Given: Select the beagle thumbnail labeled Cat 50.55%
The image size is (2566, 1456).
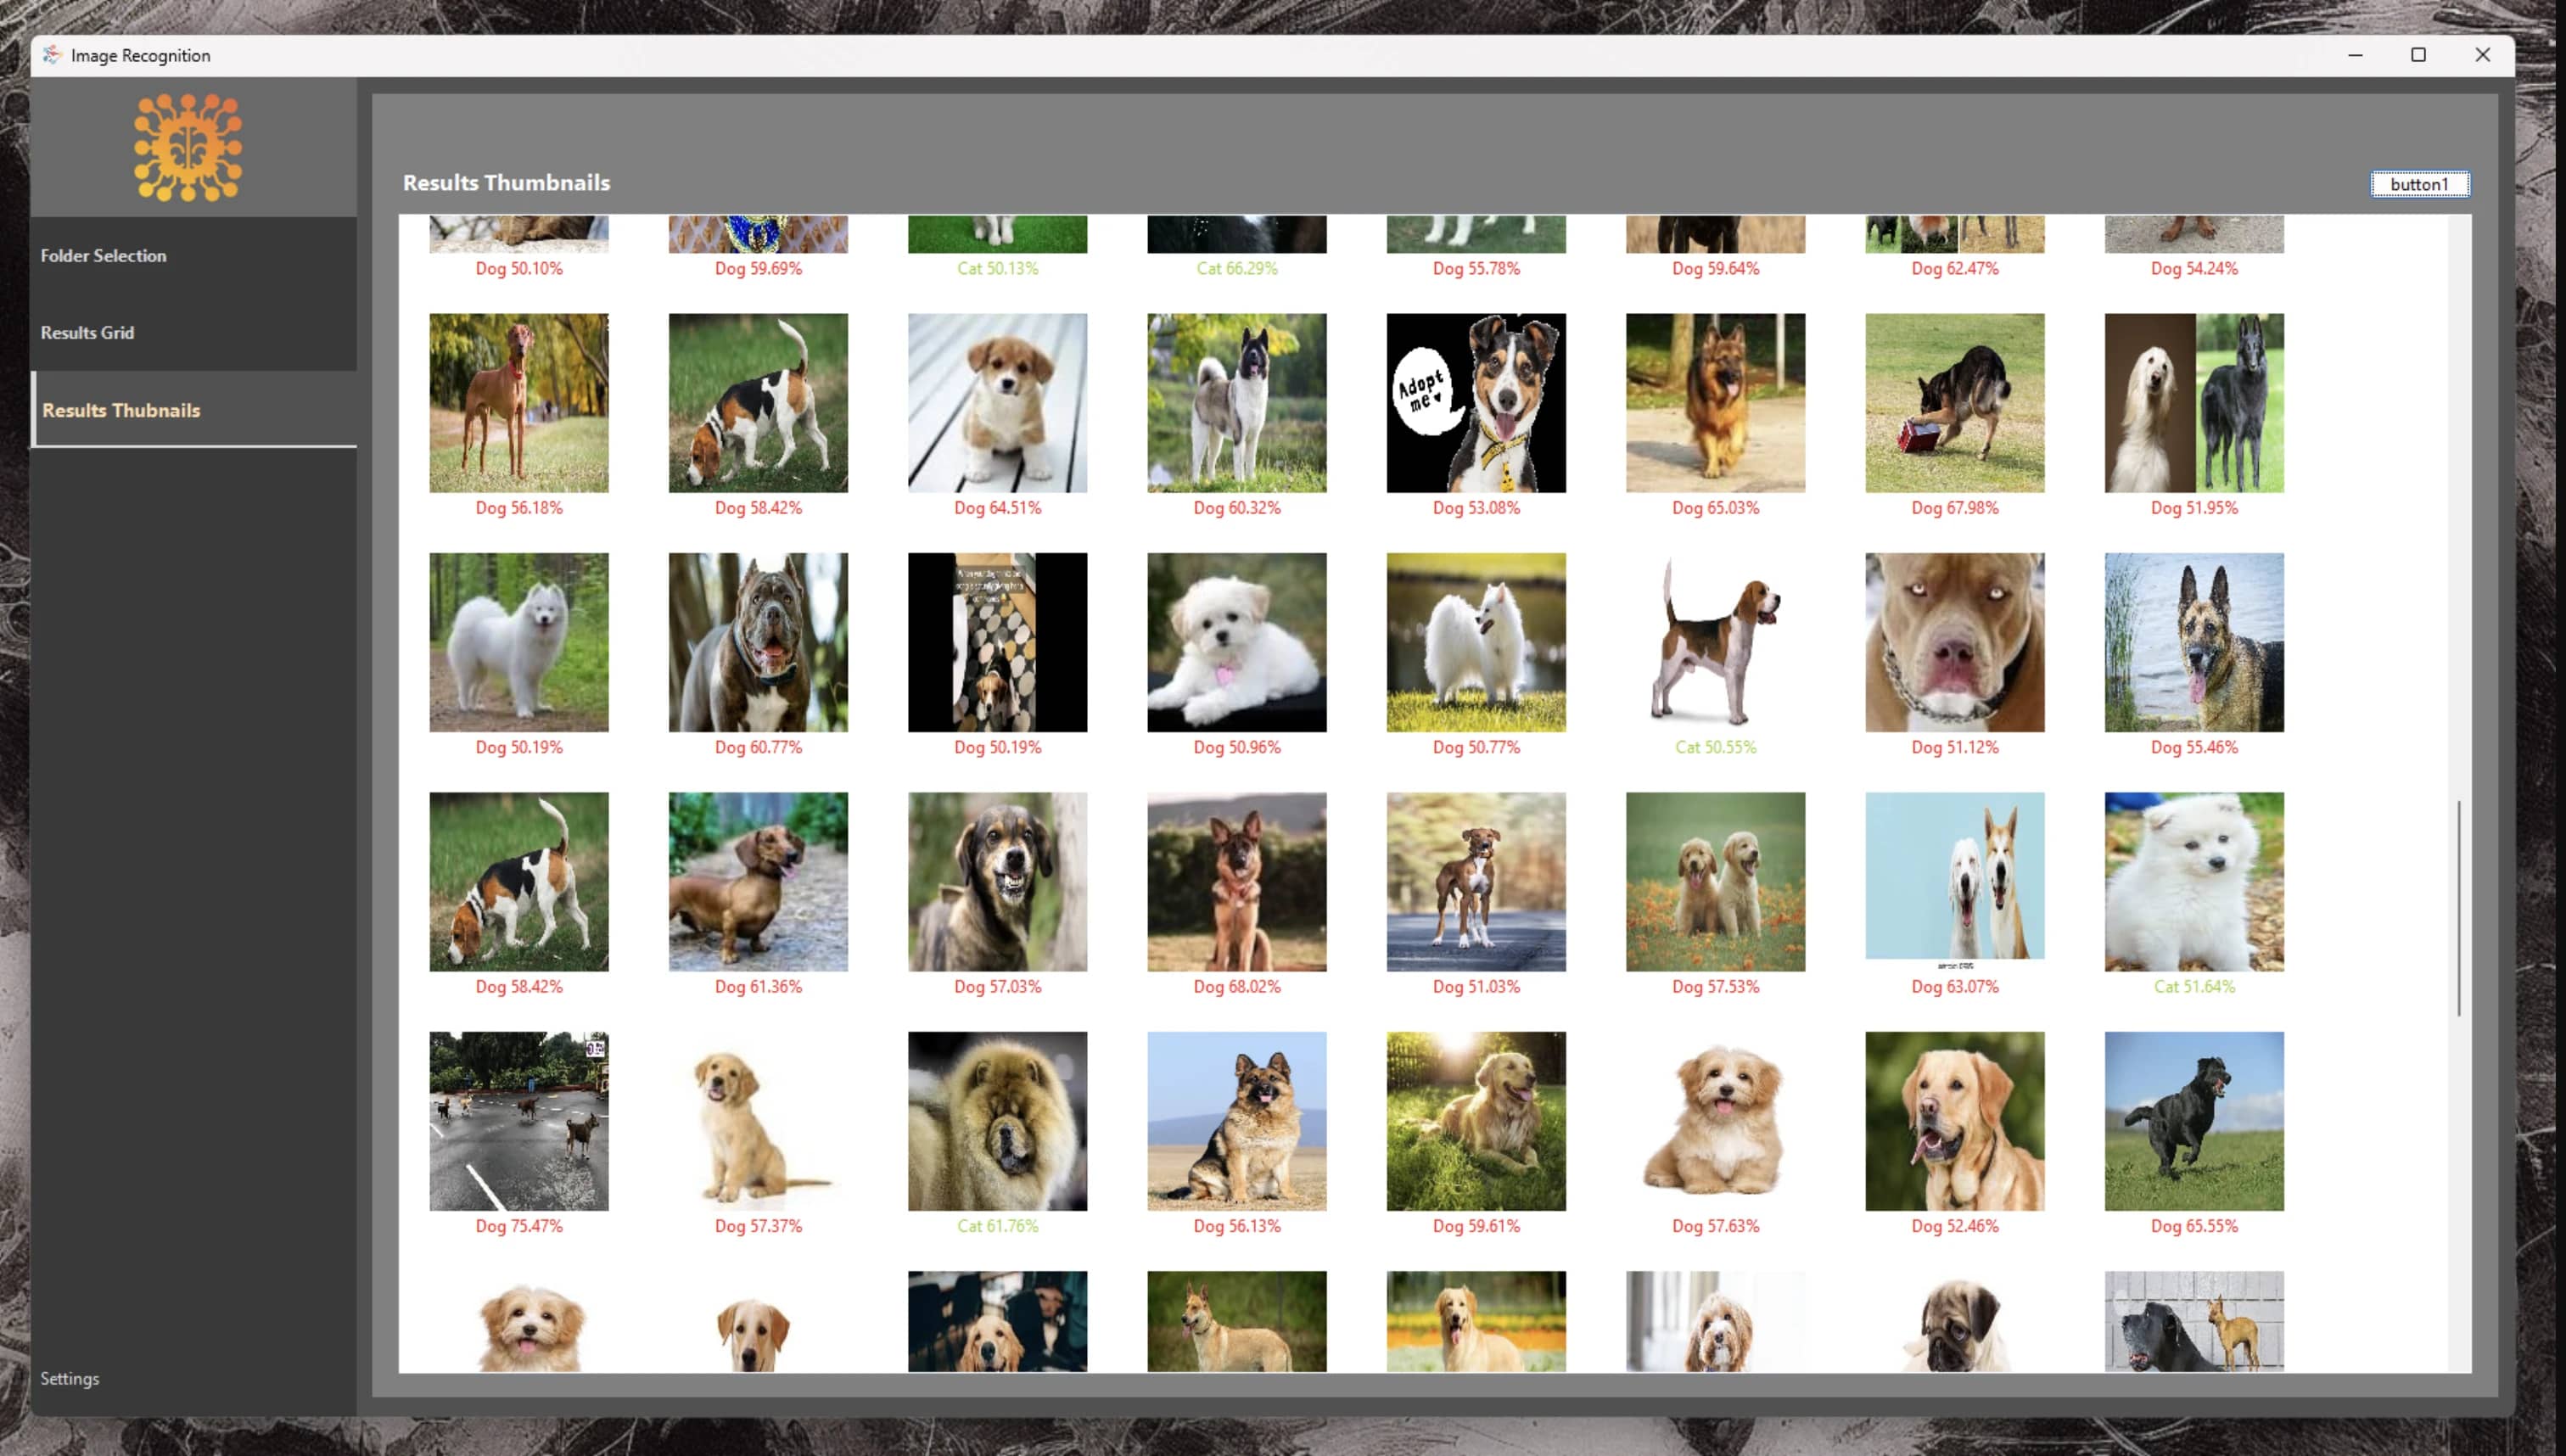Looking at the screenshot, I should coord(1715,642).
